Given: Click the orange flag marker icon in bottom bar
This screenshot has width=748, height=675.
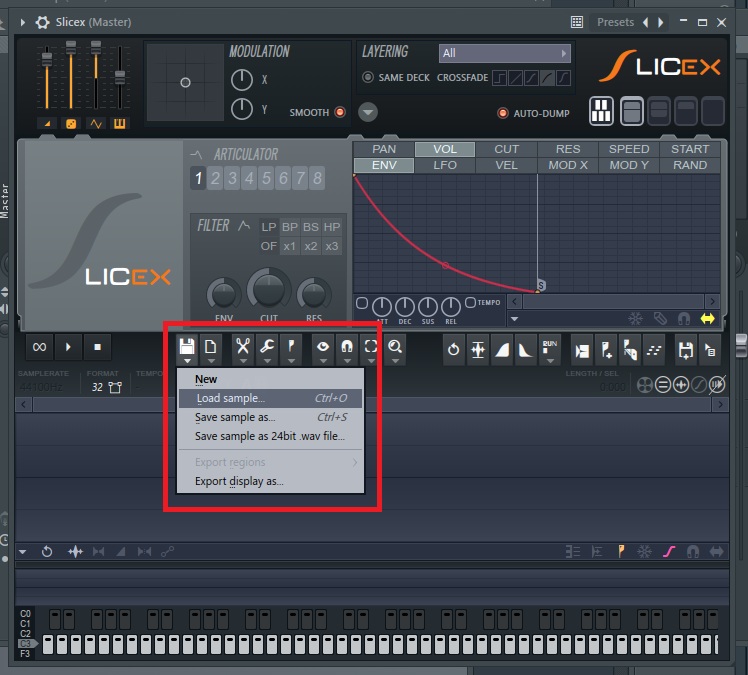Looking at the screenshot, I should (x=621, y=551).
